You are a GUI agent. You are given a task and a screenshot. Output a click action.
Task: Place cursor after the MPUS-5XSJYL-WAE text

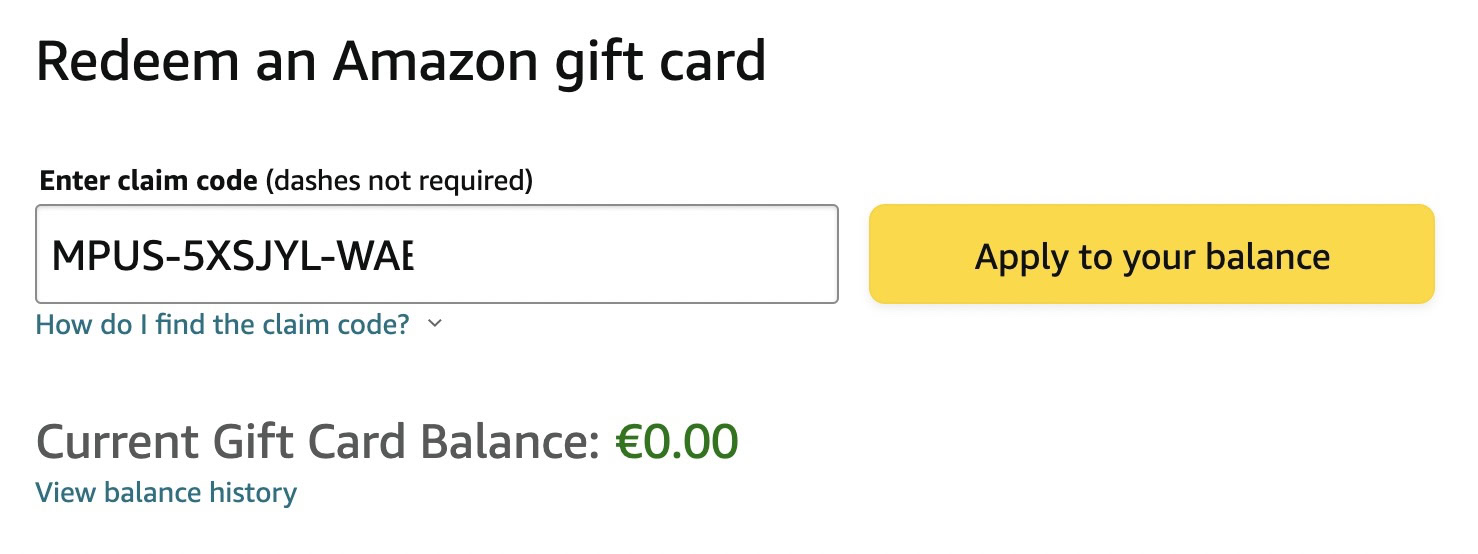[414, 257]
